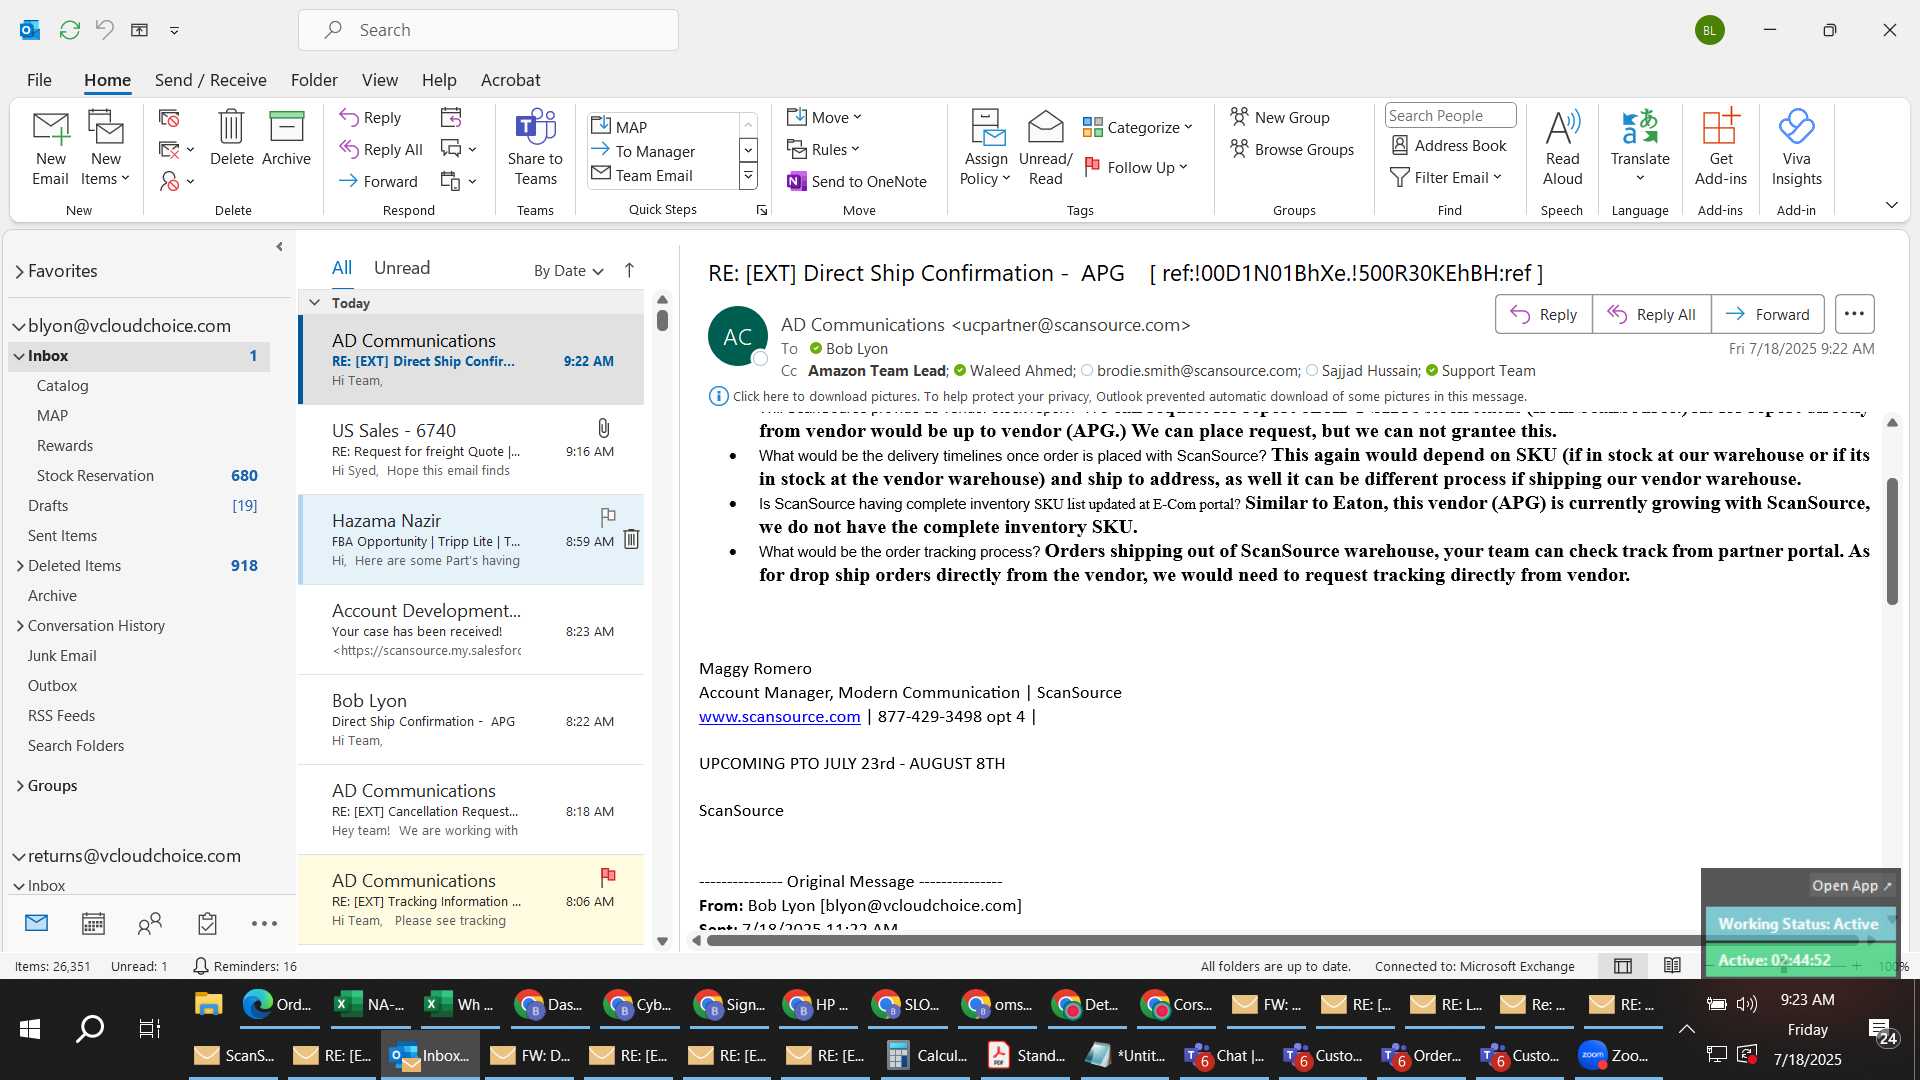The height and width of the screenshot is (1080, 1920).
Task: Click the top Search box
Action: point(488,30)
